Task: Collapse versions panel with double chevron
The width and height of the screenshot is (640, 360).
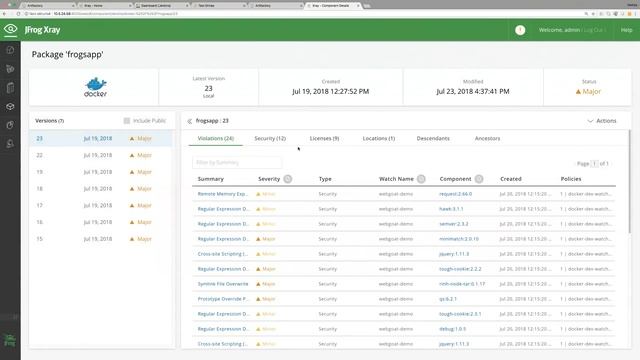Action: tap(189, 121)
